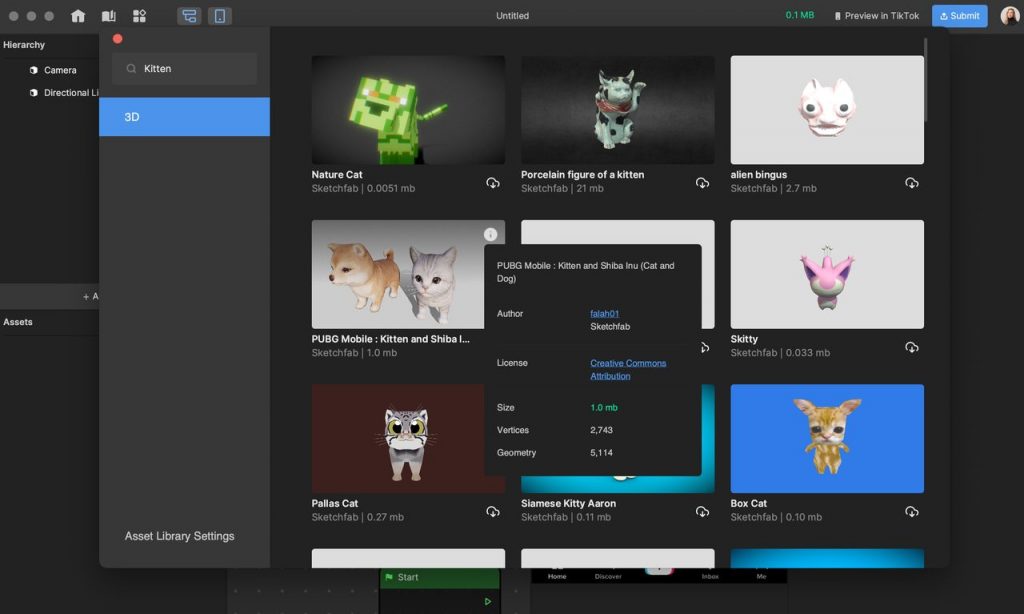Click the Kitten search field
Image resolution: width=1024 pixels, height=614 pixels.
click(184, 69)
